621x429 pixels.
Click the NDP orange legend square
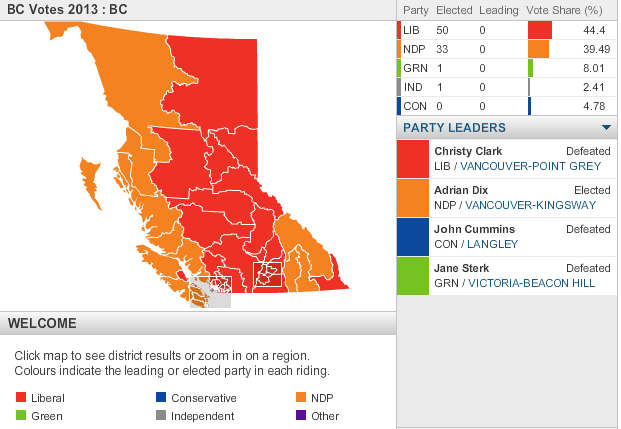point(301,398)
